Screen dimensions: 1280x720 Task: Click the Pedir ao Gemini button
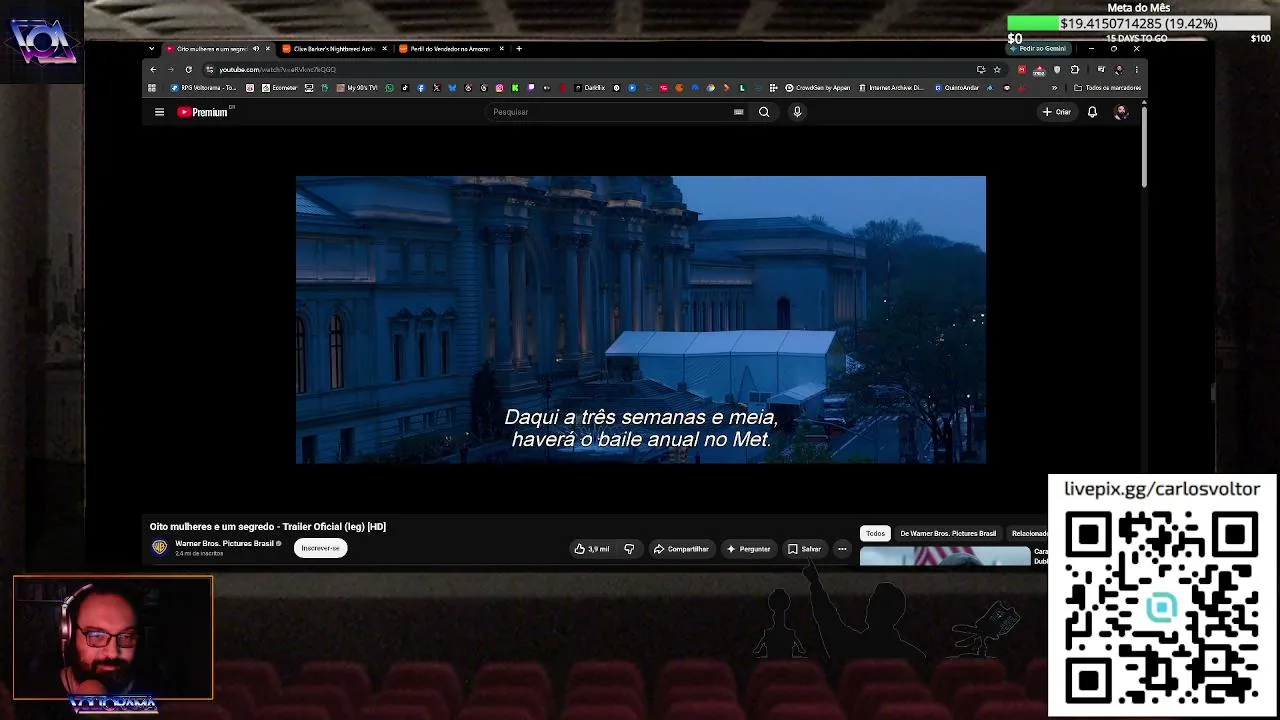[1038, 48]
